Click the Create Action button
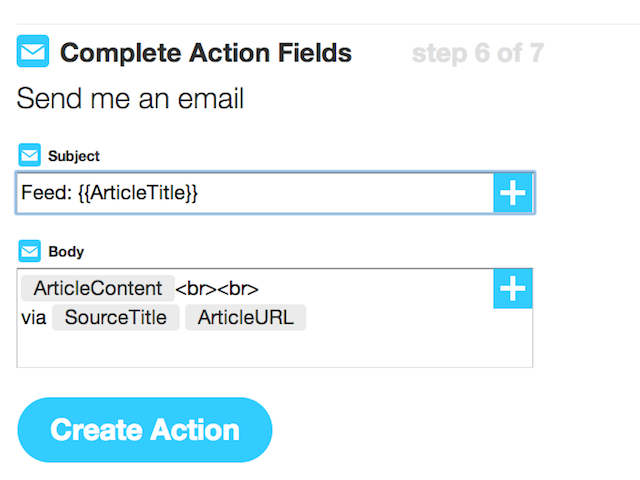Image resolution: width=640 pixels, height=480 pixels. click(145, 430)
